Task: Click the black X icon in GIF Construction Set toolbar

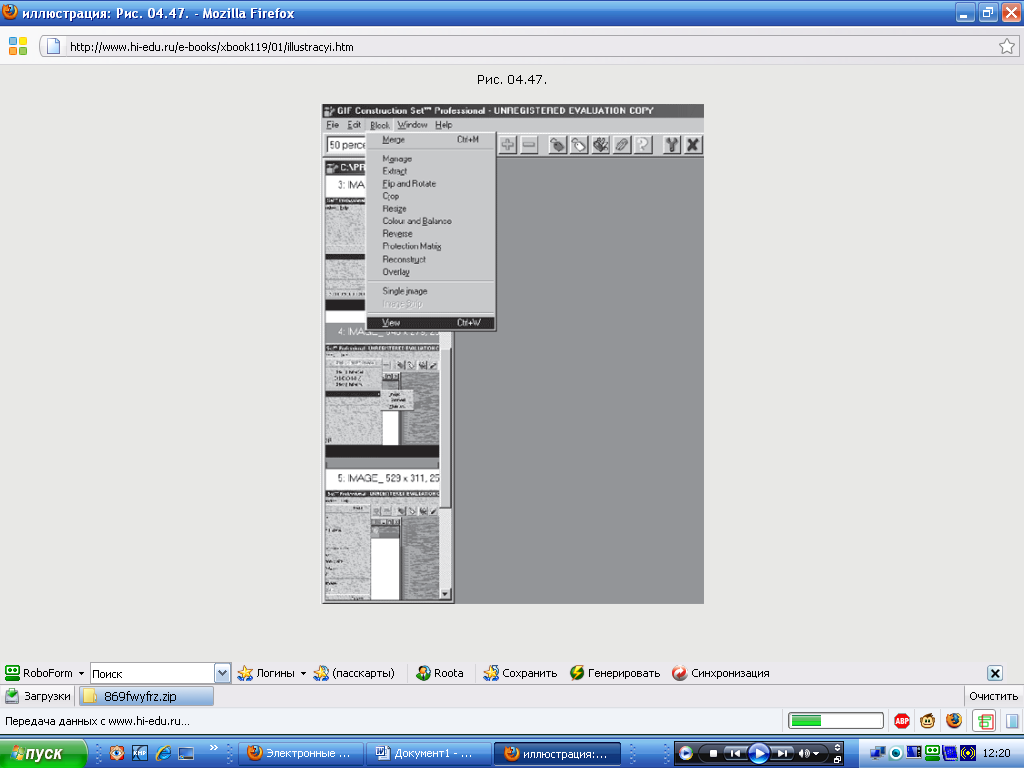Action: pyautogui.click(x=693, y=144)
